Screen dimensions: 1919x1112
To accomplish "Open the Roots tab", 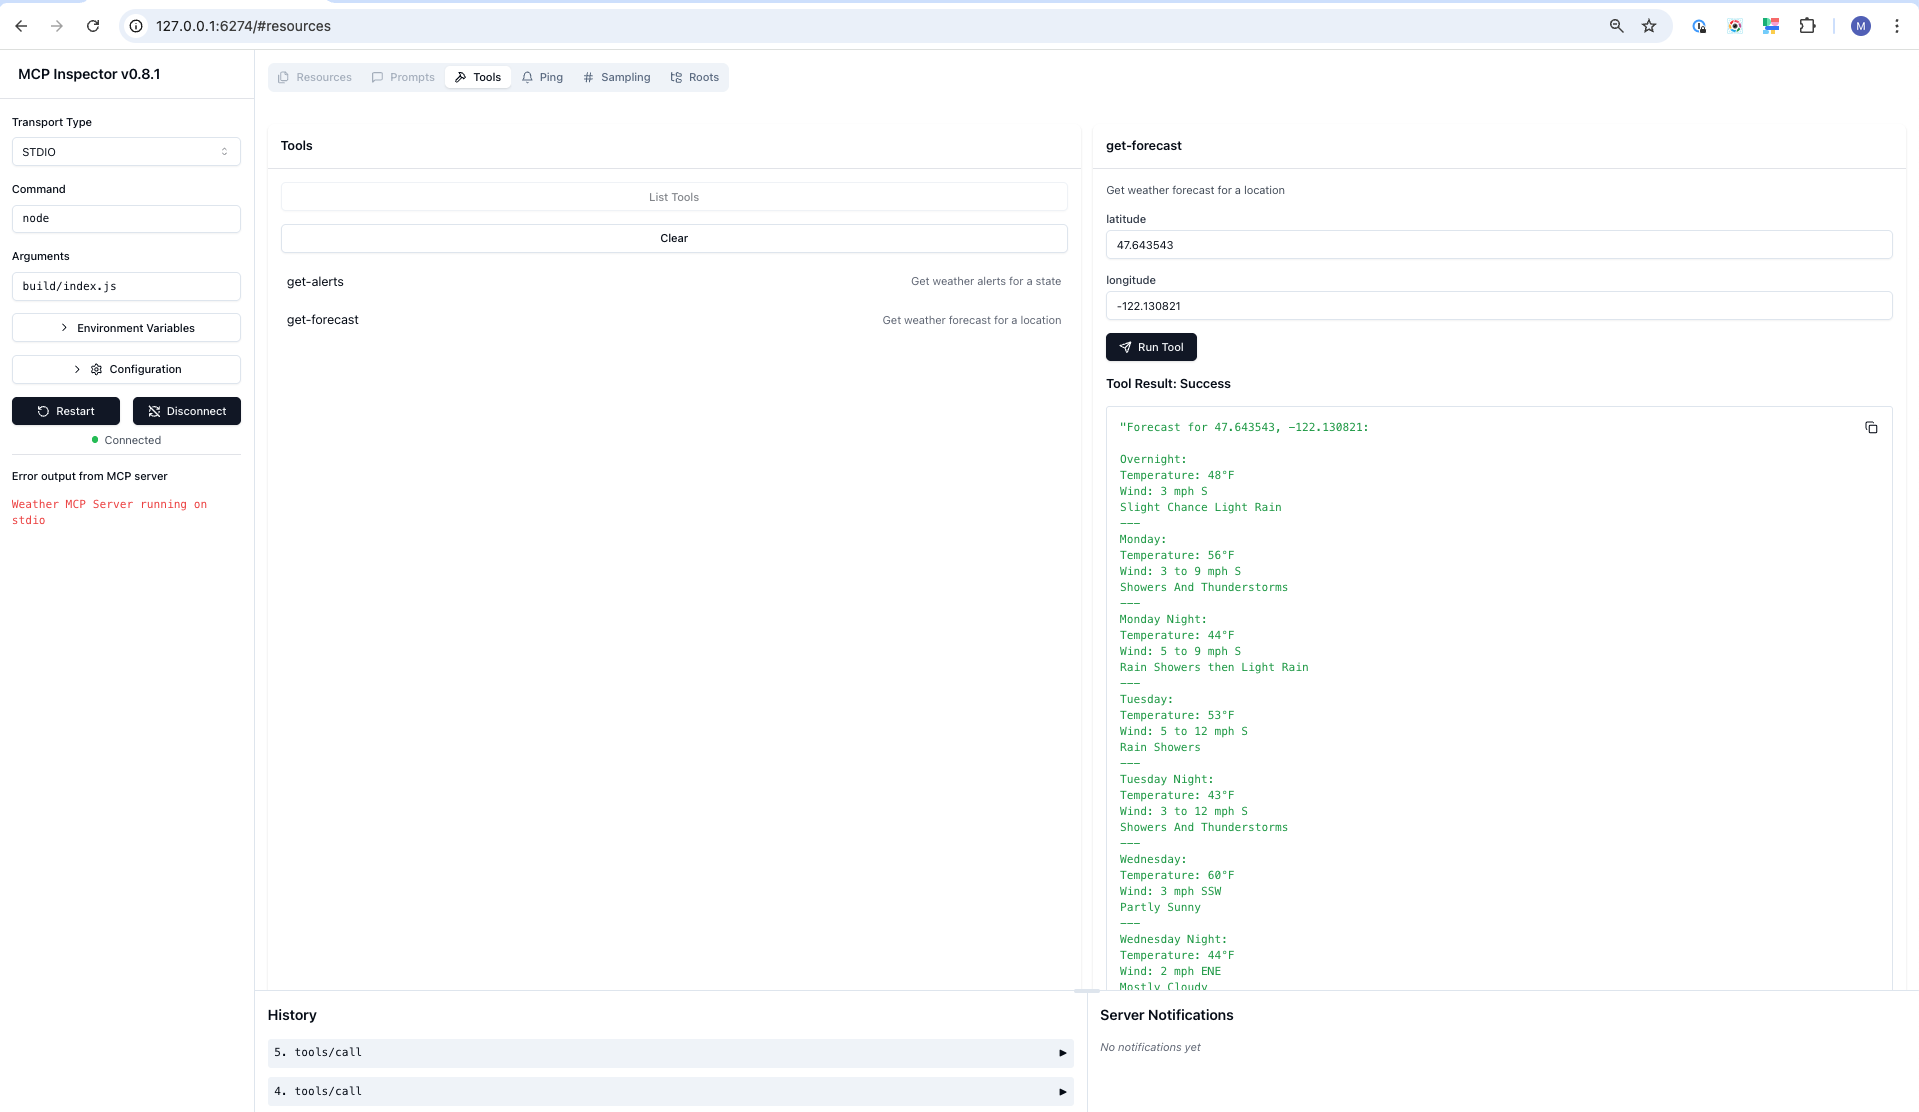I will point(695,77).
